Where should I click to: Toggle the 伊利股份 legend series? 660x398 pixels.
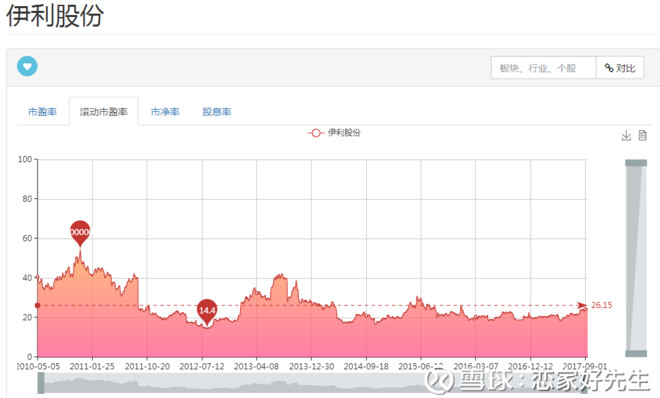tap(334, 133)
